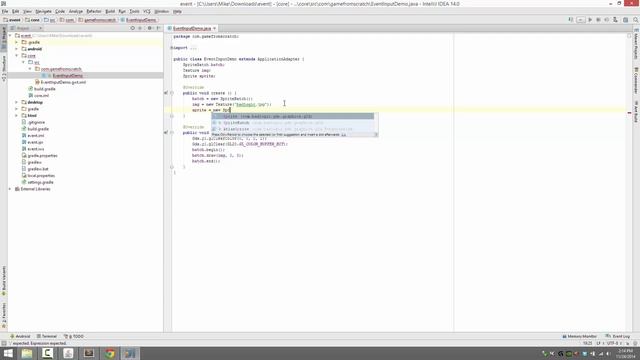Hide the Project panel with the hide icon
This screenshot has height=360, width=640.
[158, 28]
